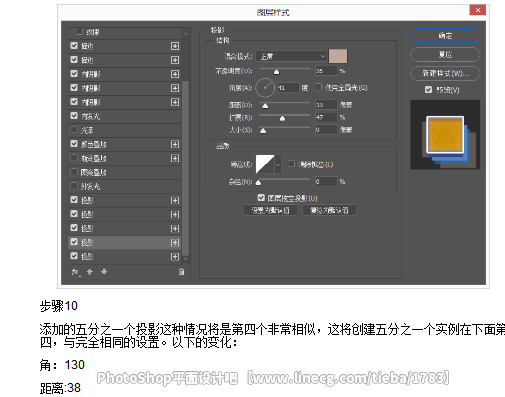Enable the Use Global Light (G) checkbox
This screenshot has width=505, height=397.
click(318, 87)
